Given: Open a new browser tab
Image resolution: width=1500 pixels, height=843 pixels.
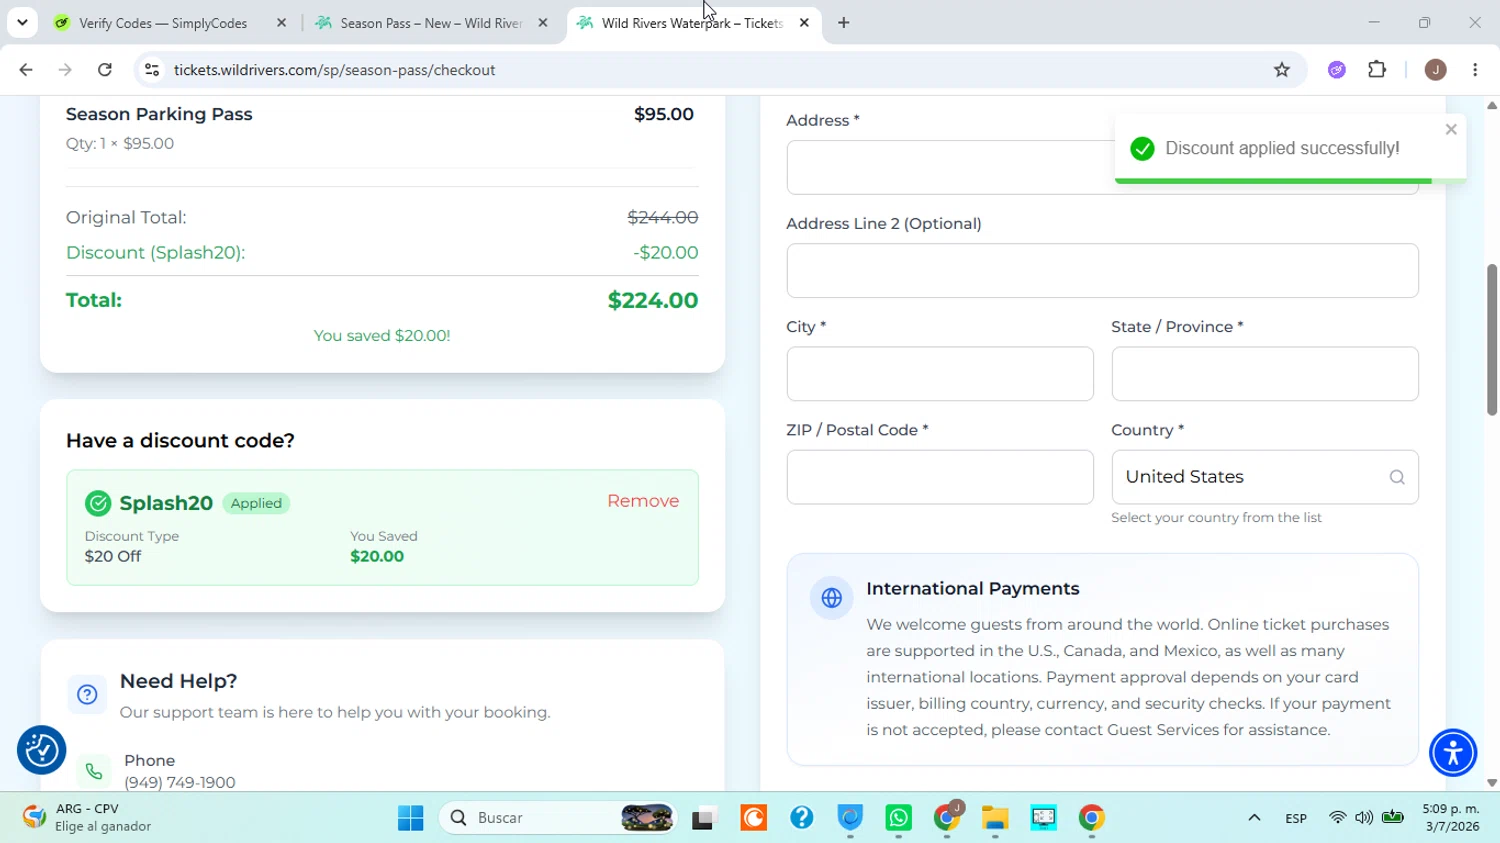Looking at the screenshot, I should click(x=844, y=23).
